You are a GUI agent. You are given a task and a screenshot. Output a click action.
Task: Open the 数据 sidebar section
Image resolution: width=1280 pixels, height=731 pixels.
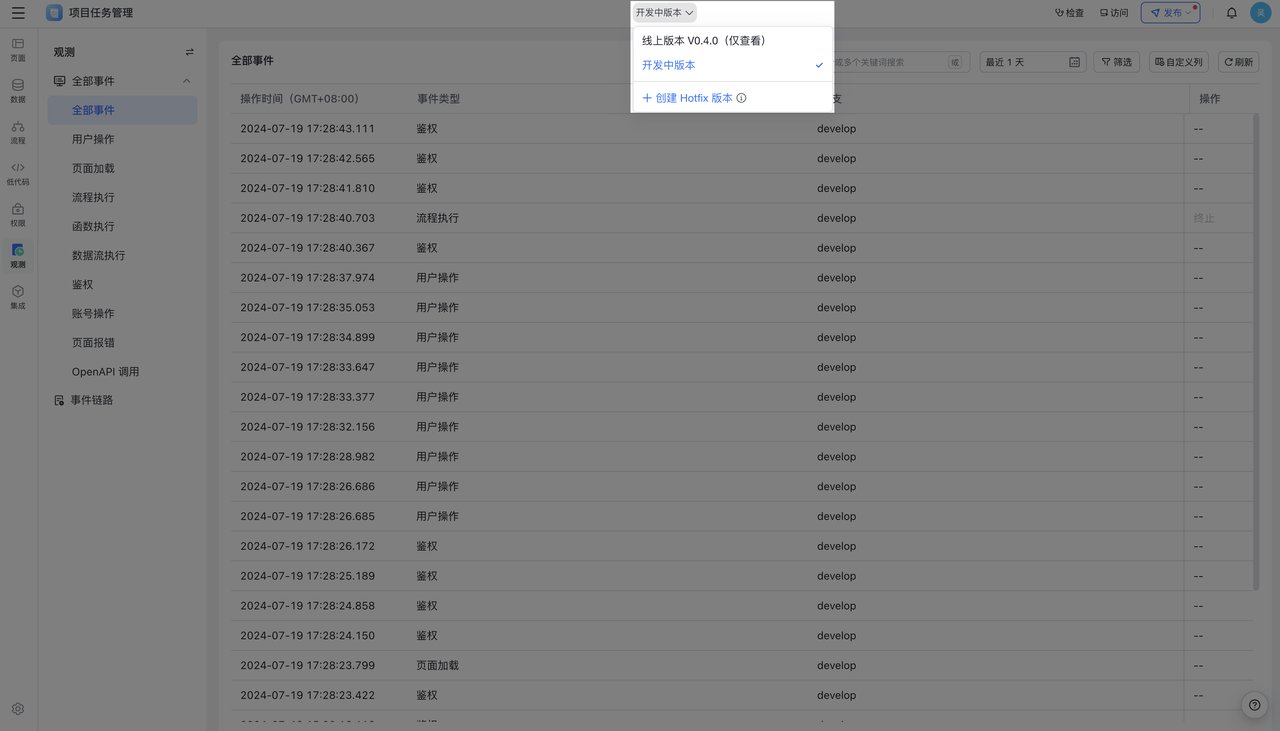pos(18,91)
